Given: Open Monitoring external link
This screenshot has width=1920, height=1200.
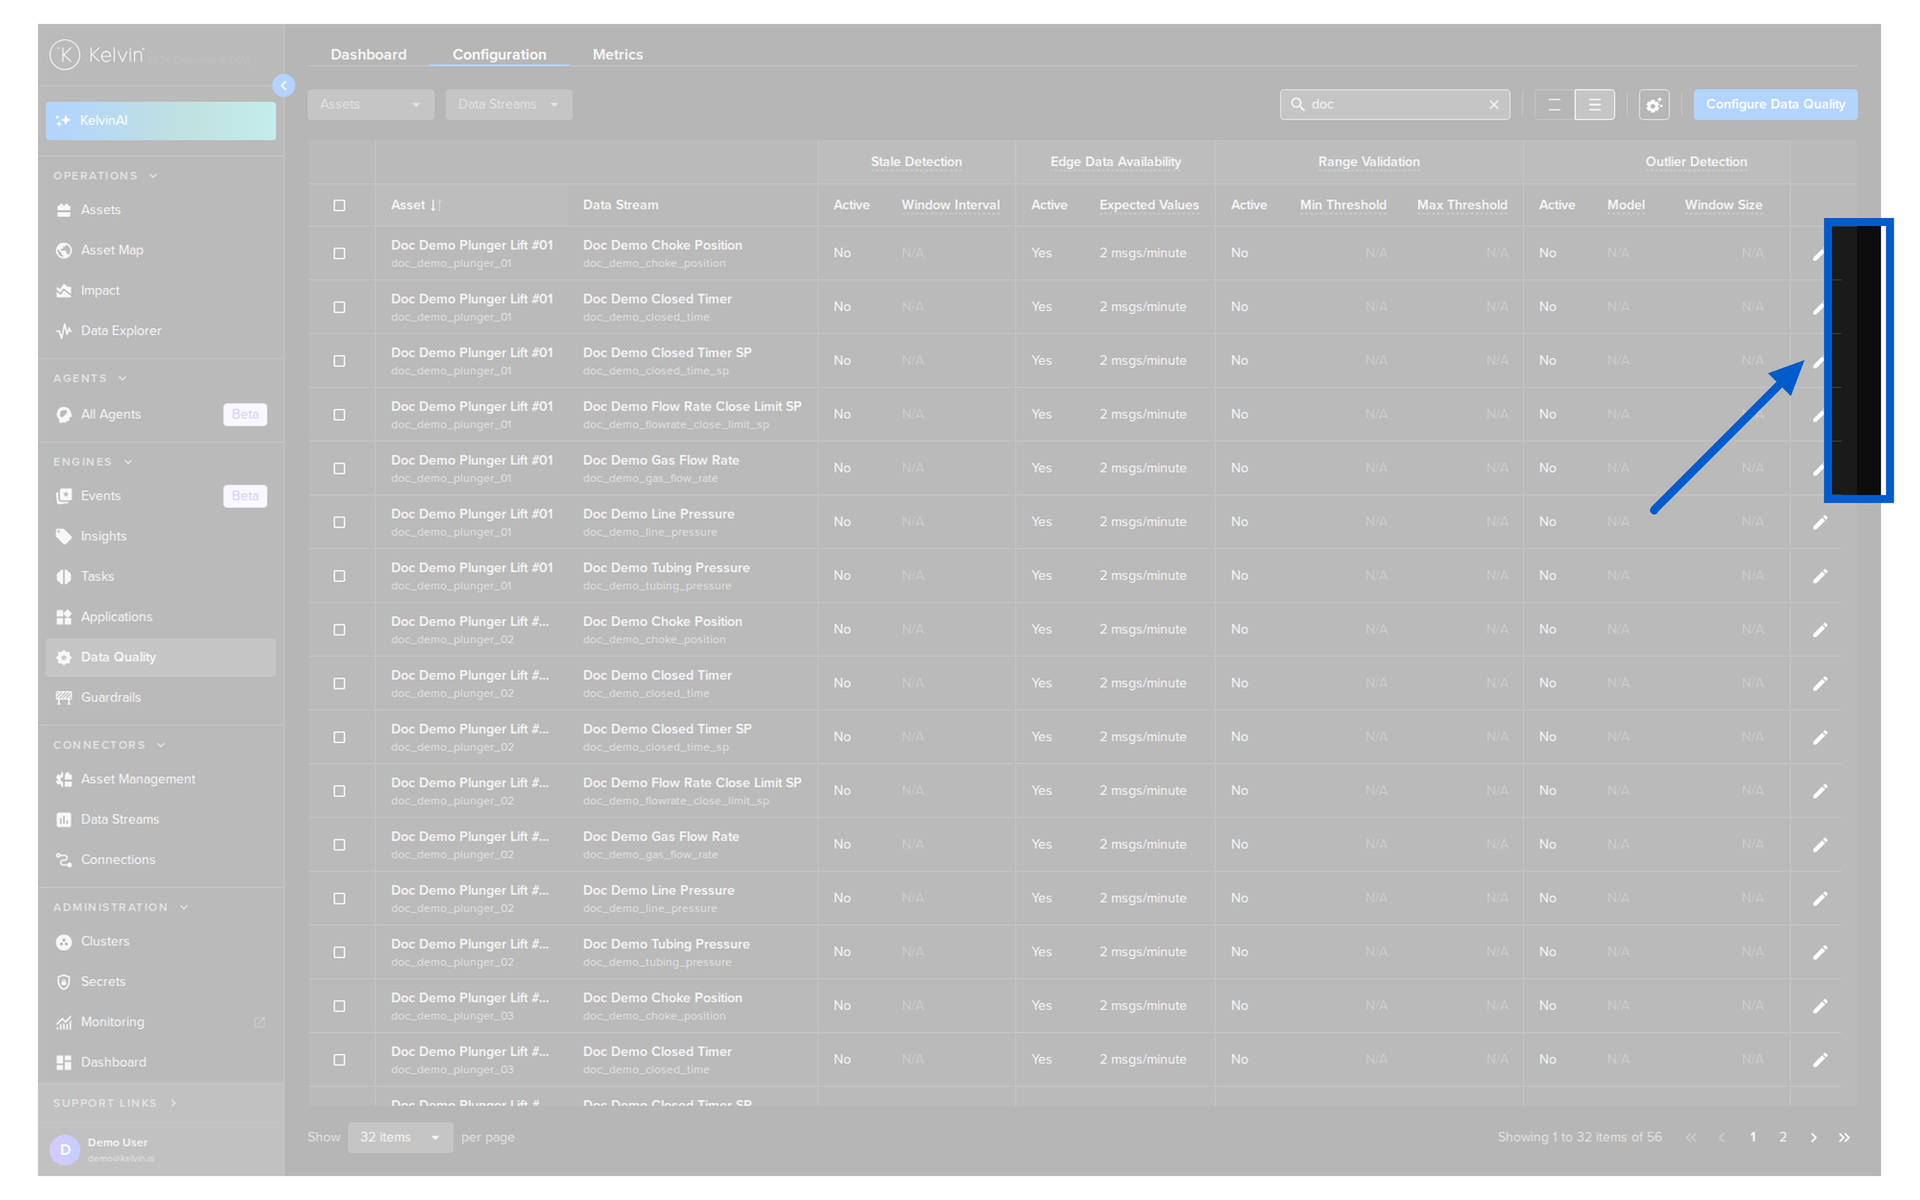Looking at the screenshot, I should 160,1022.
